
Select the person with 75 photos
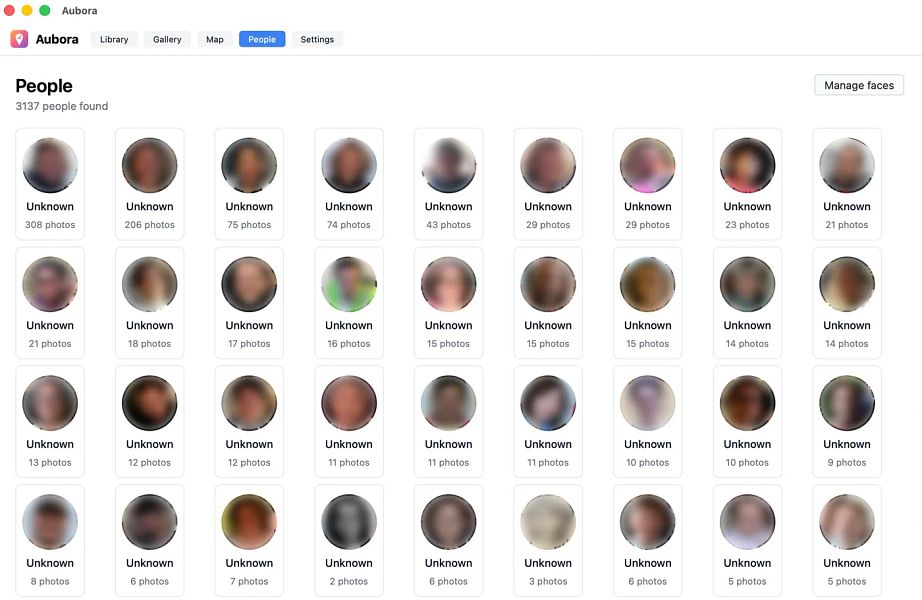tap(249, 184)
